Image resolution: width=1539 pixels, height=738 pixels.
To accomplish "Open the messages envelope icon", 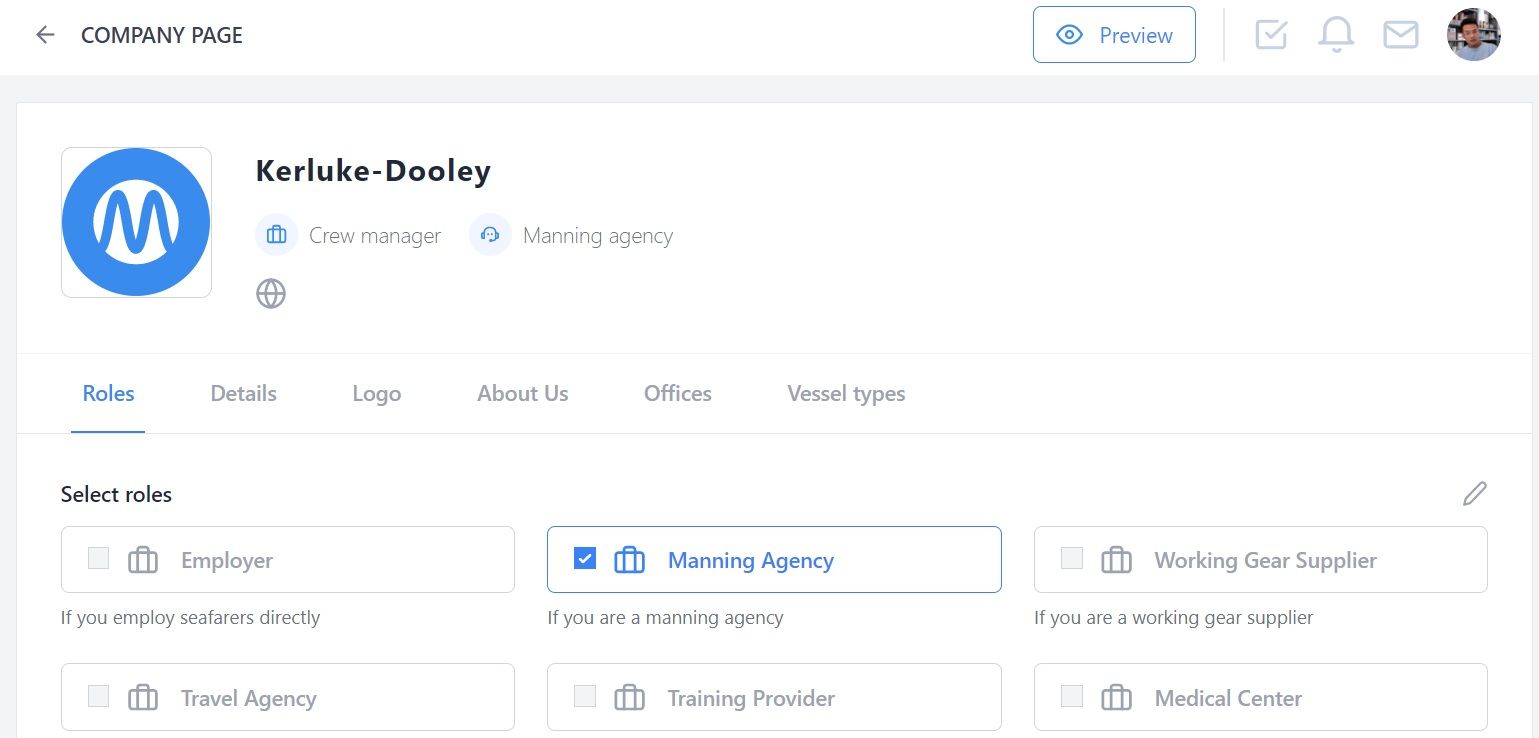I will coord(1401,35).
